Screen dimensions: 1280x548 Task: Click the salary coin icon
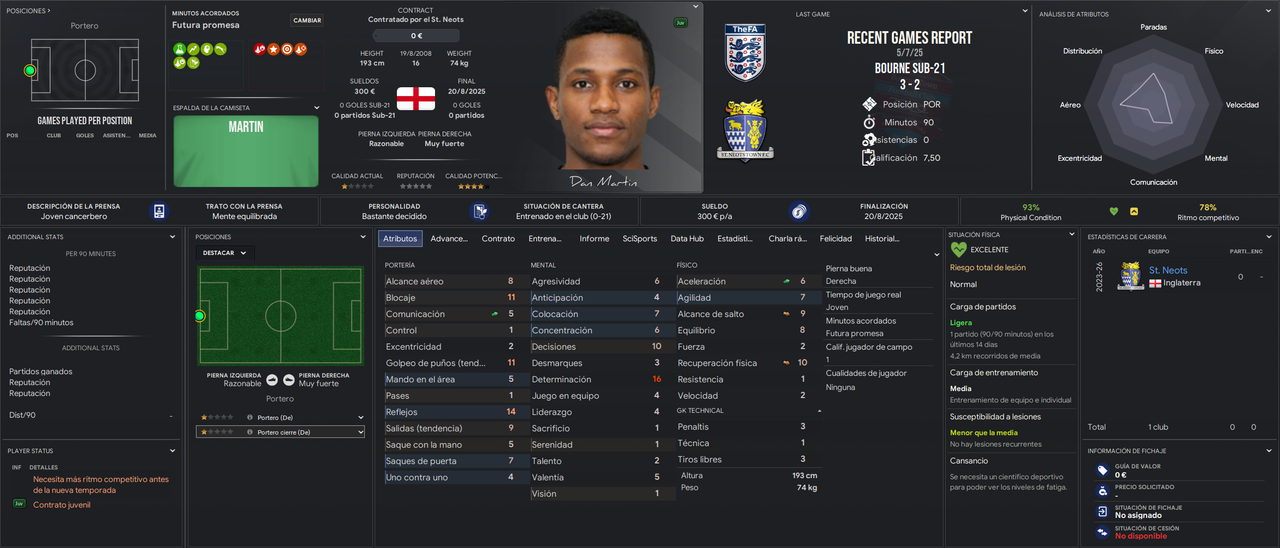[798, 211]
